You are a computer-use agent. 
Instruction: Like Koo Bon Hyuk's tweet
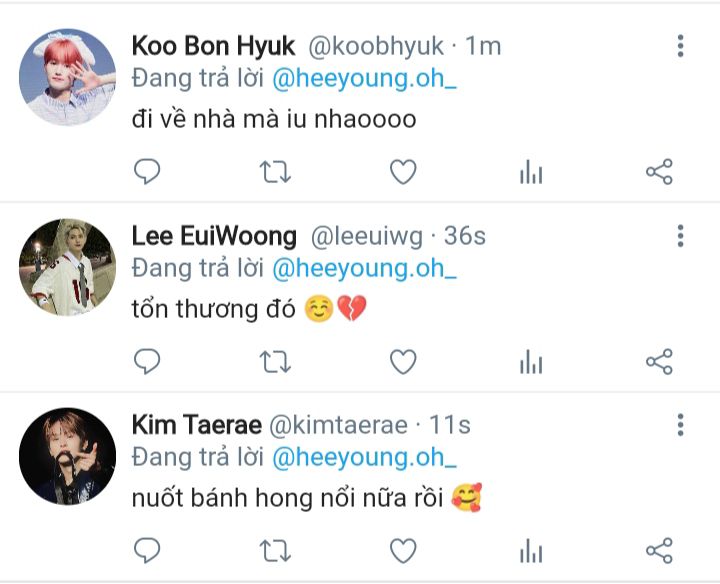coord(403,172)
